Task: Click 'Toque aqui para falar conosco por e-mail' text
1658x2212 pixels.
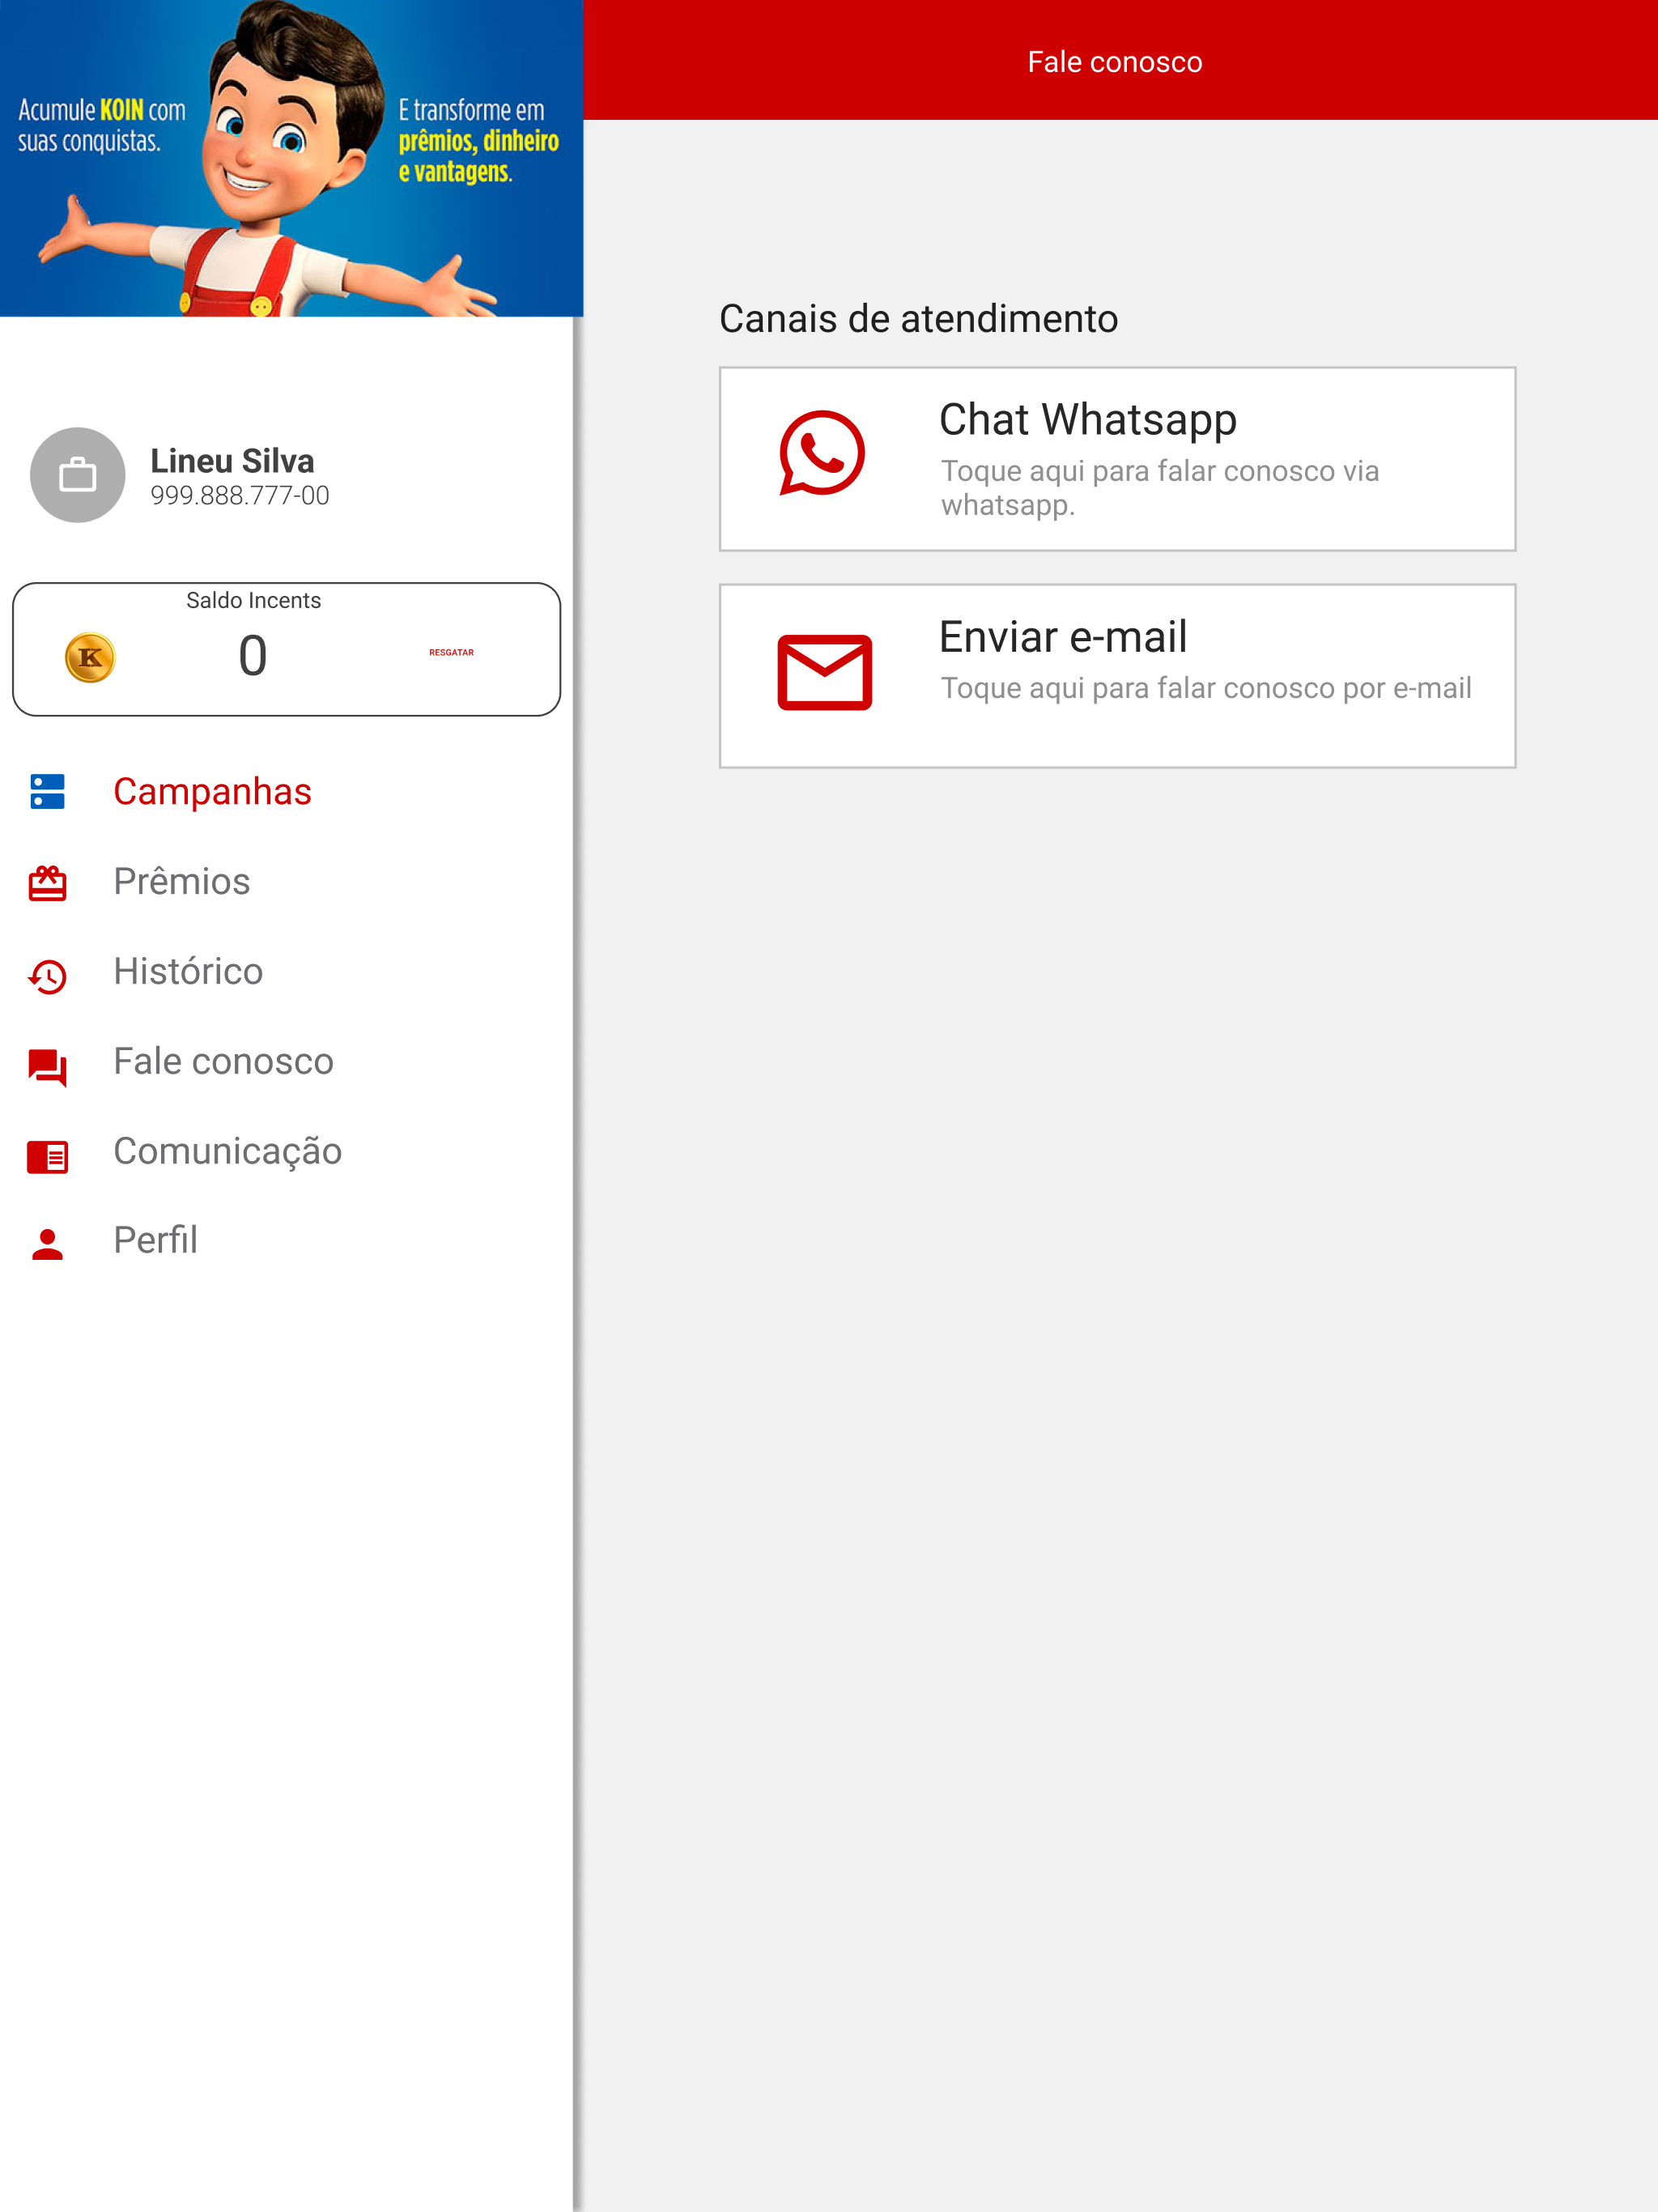Action: pyautogui.click(x=1206, y=688)
